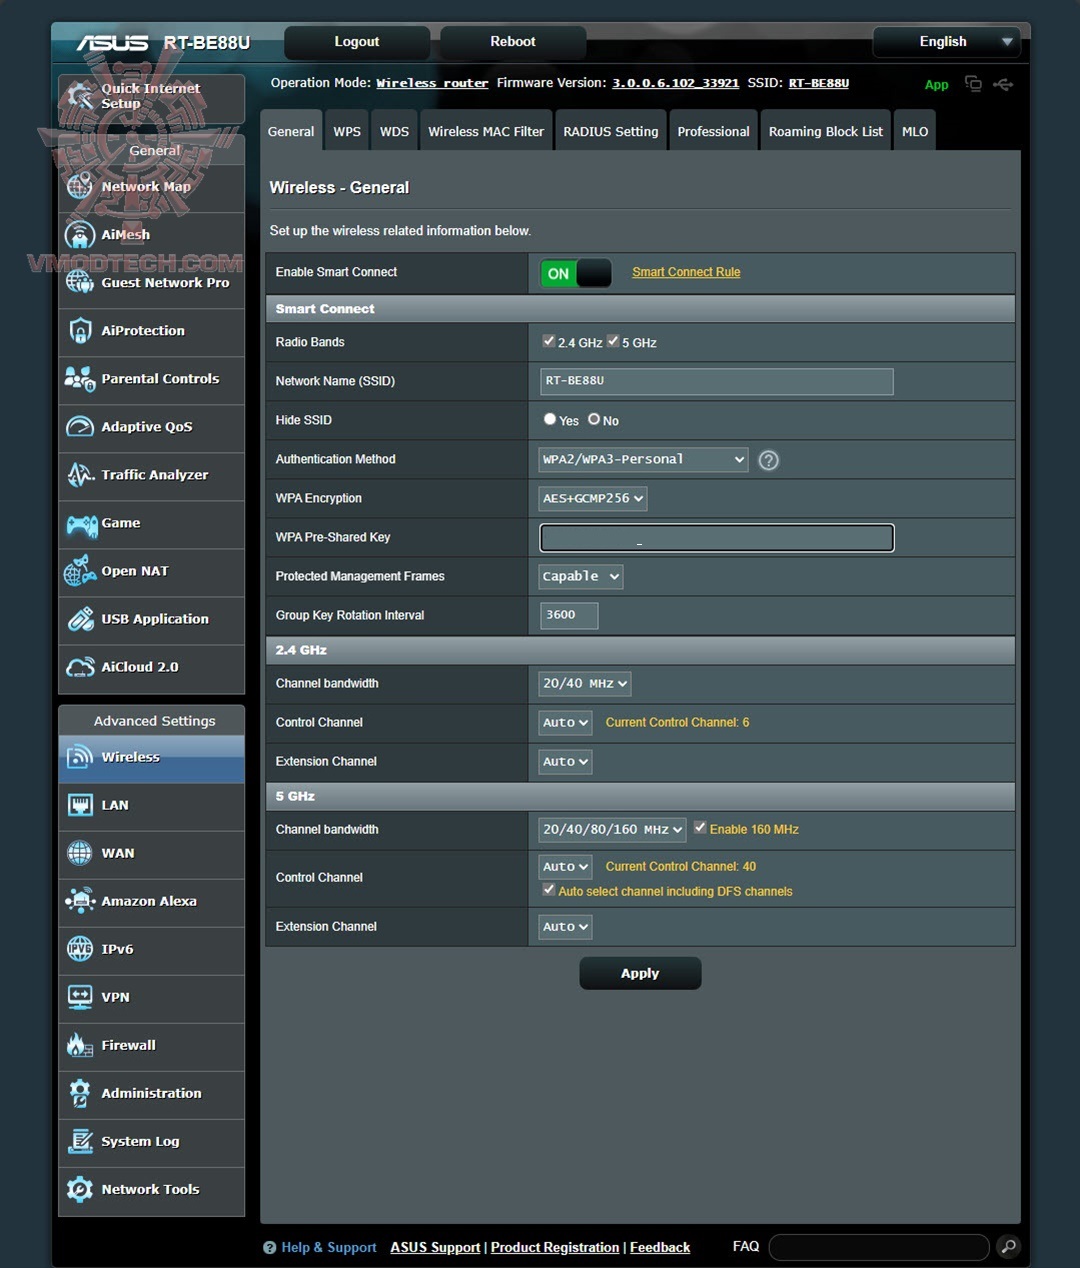The image size is (1080, 1268).
Task: Open 2.4 GHz Channel bandwidth dropdown
Action: pyautogui.click(x=585, y=684)
